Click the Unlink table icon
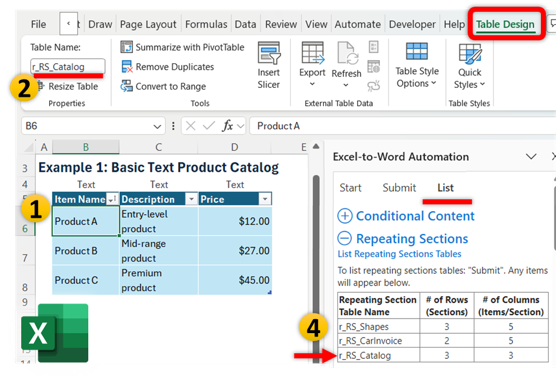Screen dimensions: 556x388 pos(374,86)
